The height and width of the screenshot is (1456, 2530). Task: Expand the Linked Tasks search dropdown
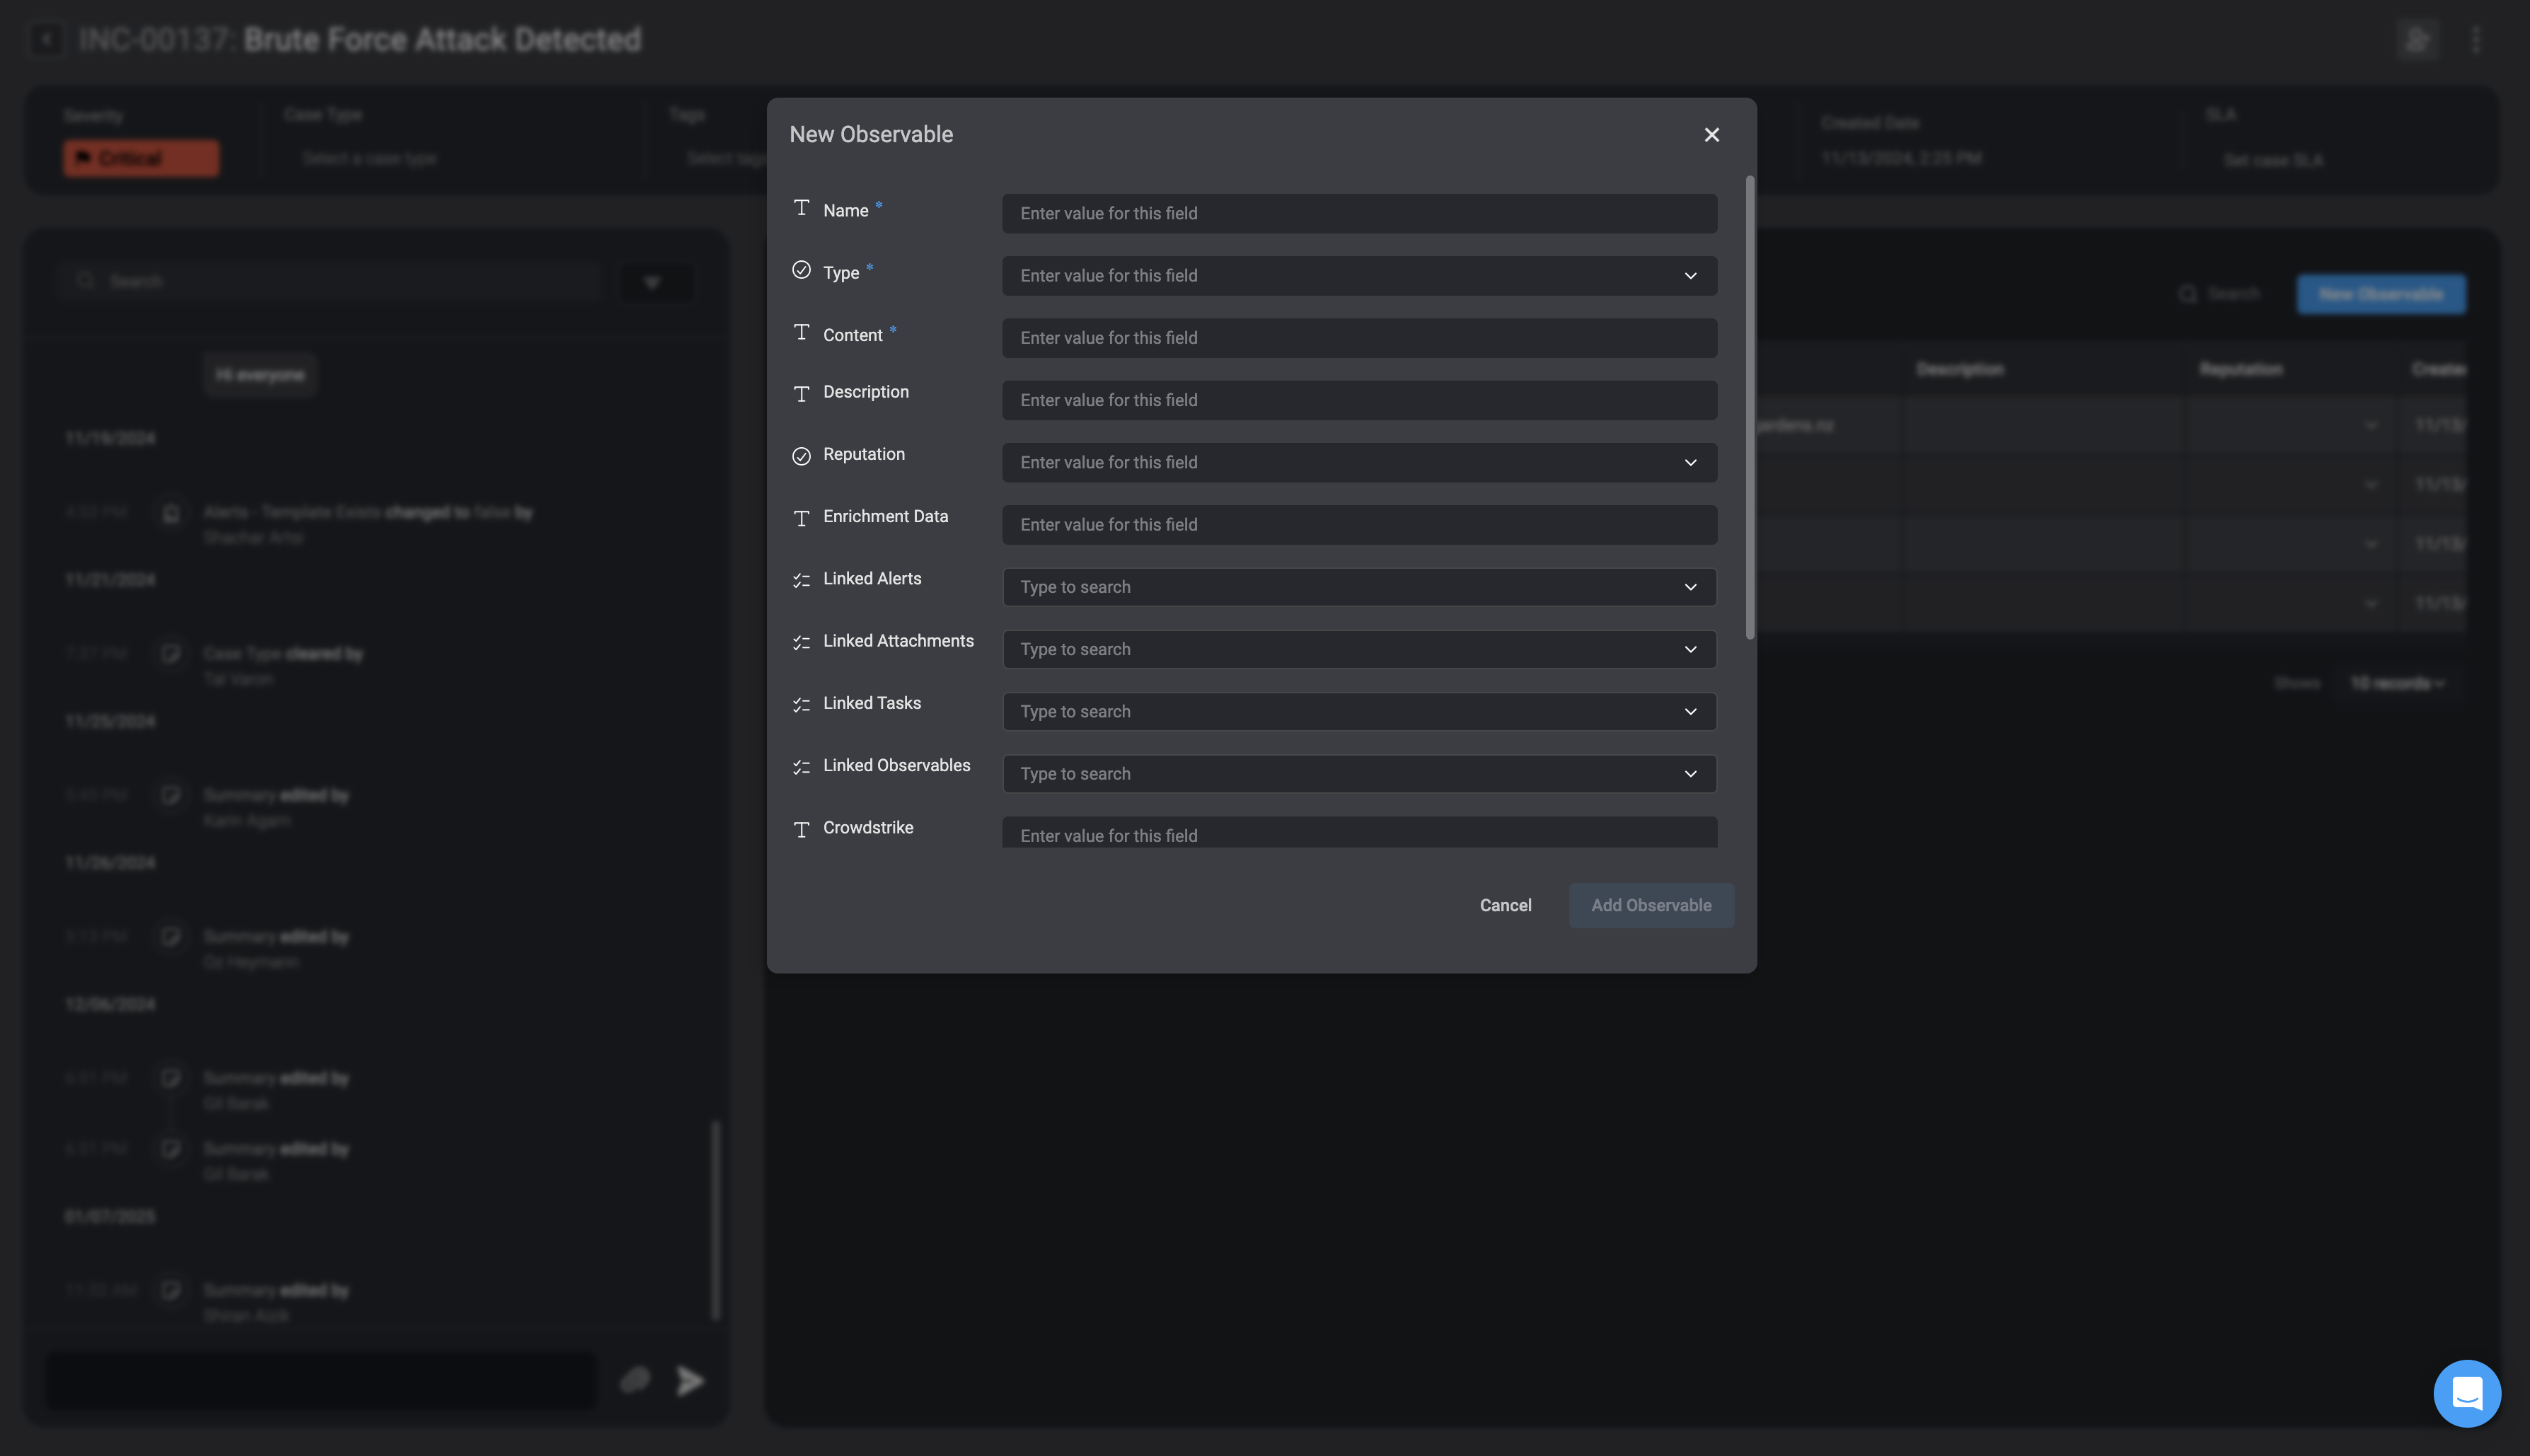click(x=1359, y=712)
